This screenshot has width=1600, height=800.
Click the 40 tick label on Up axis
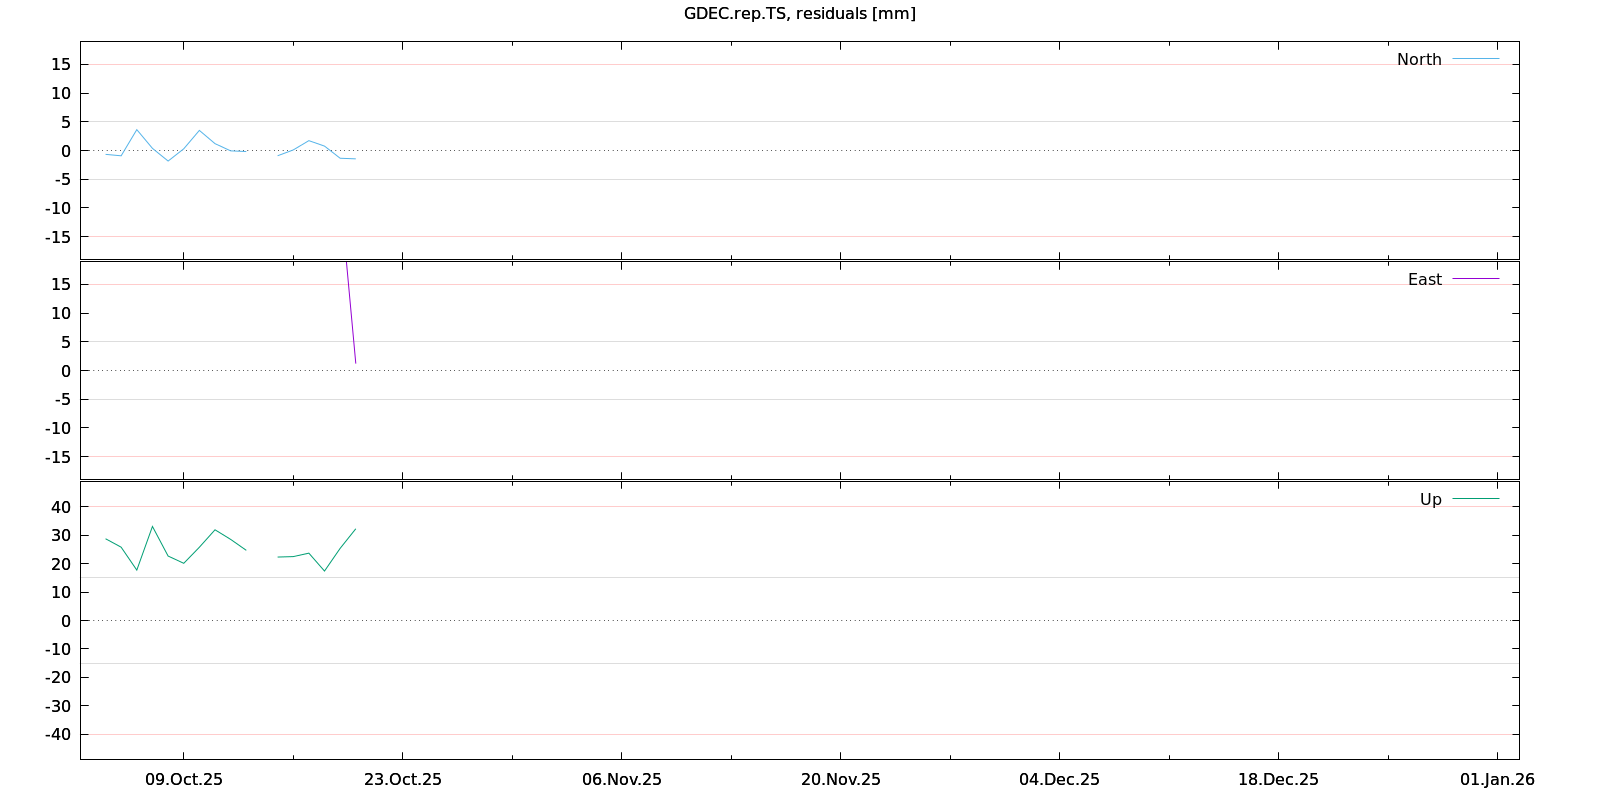[61, 507]
